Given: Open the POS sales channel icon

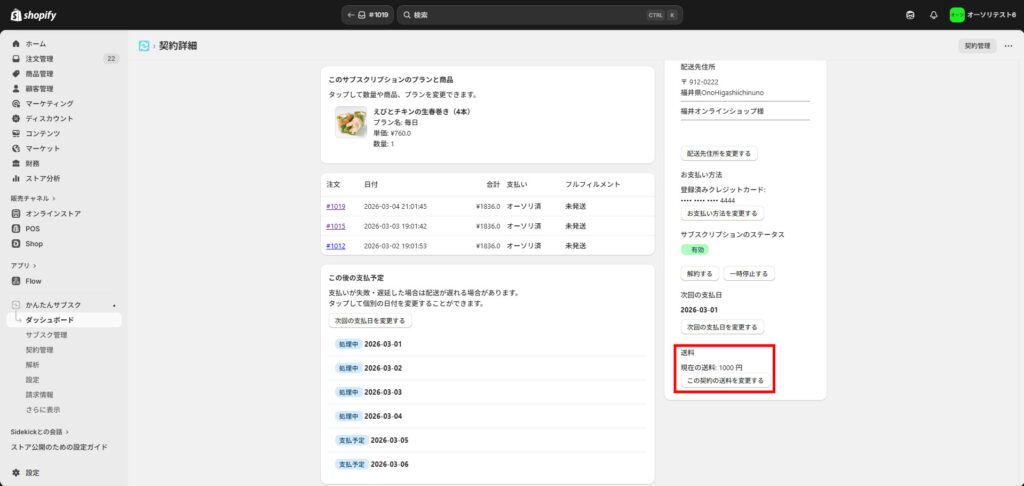Looking at the screenshot, I should [x=16, y=229].
